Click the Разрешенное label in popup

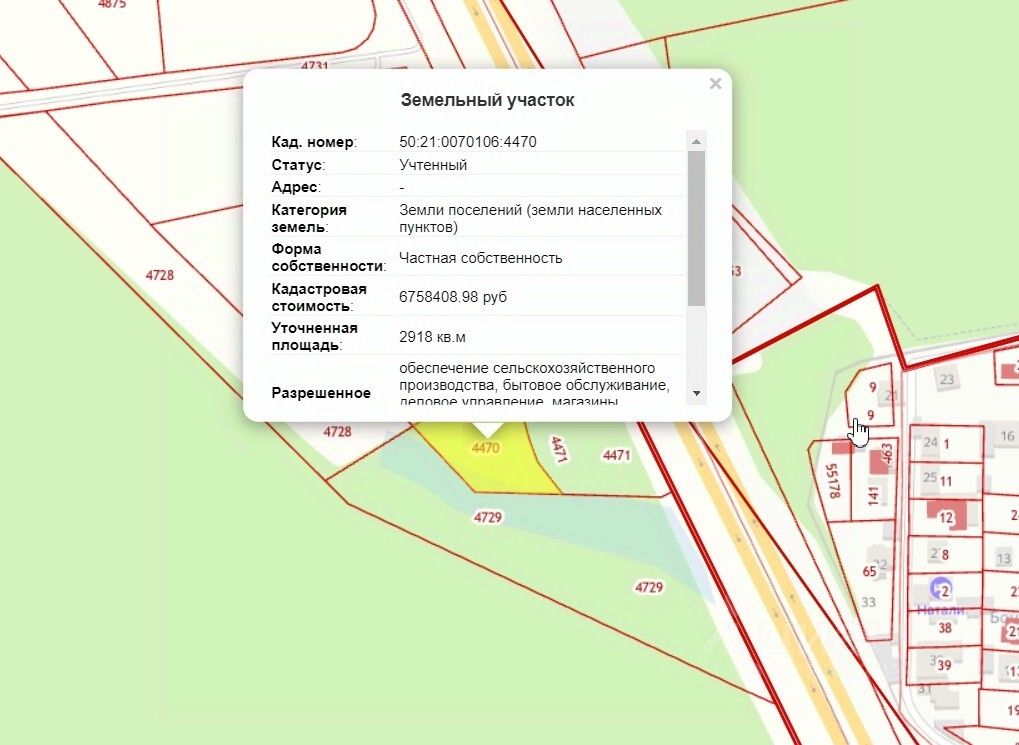pyautogui.click(x=321, y=393)
